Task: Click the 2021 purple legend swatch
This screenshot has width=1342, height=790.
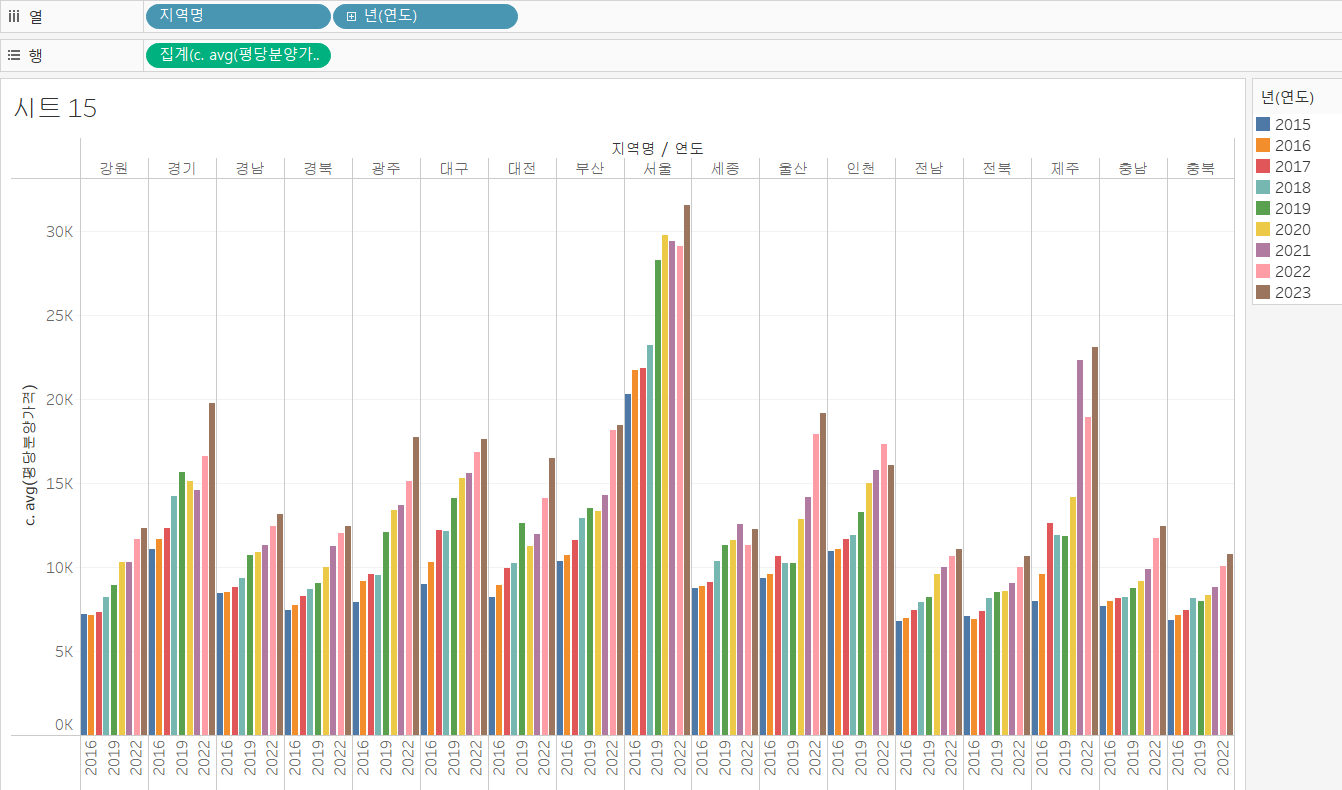Action: point(1262,250)
